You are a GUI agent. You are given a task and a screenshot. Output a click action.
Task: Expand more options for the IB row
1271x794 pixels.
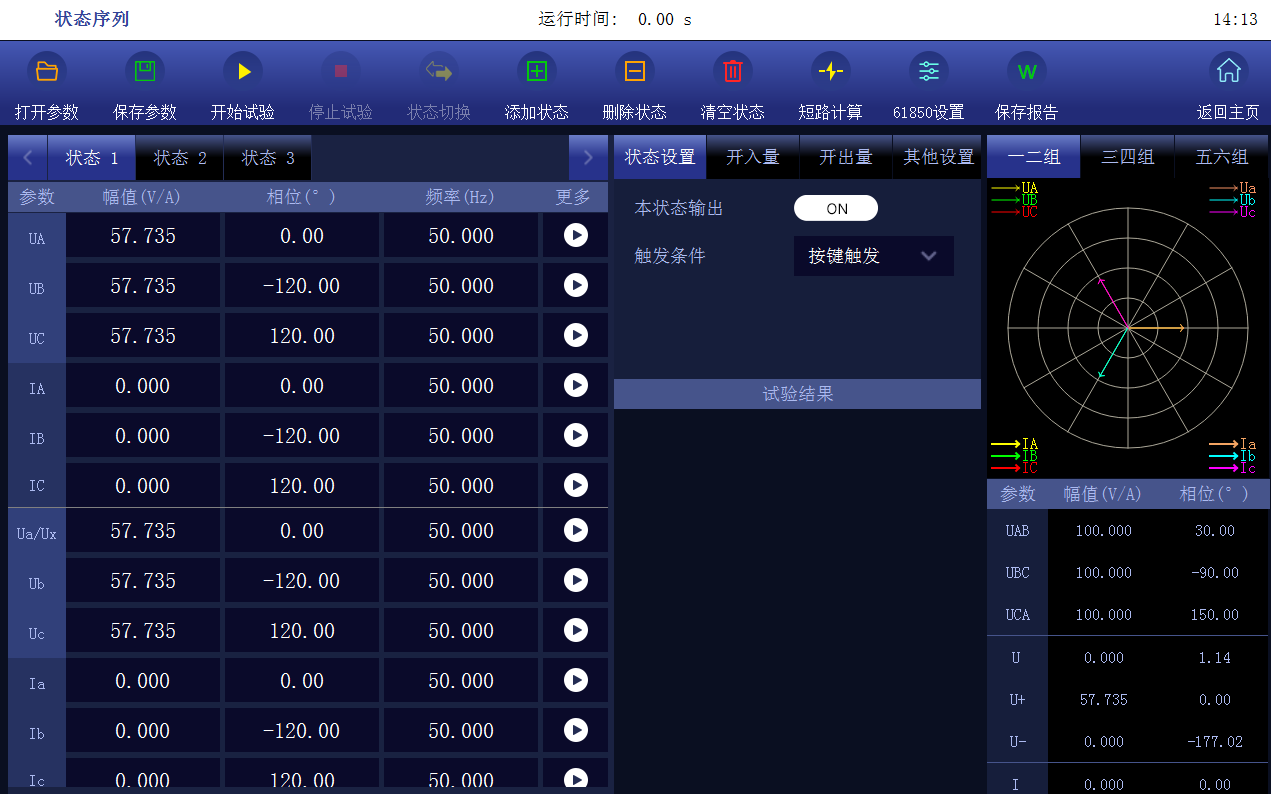[576, 435]
